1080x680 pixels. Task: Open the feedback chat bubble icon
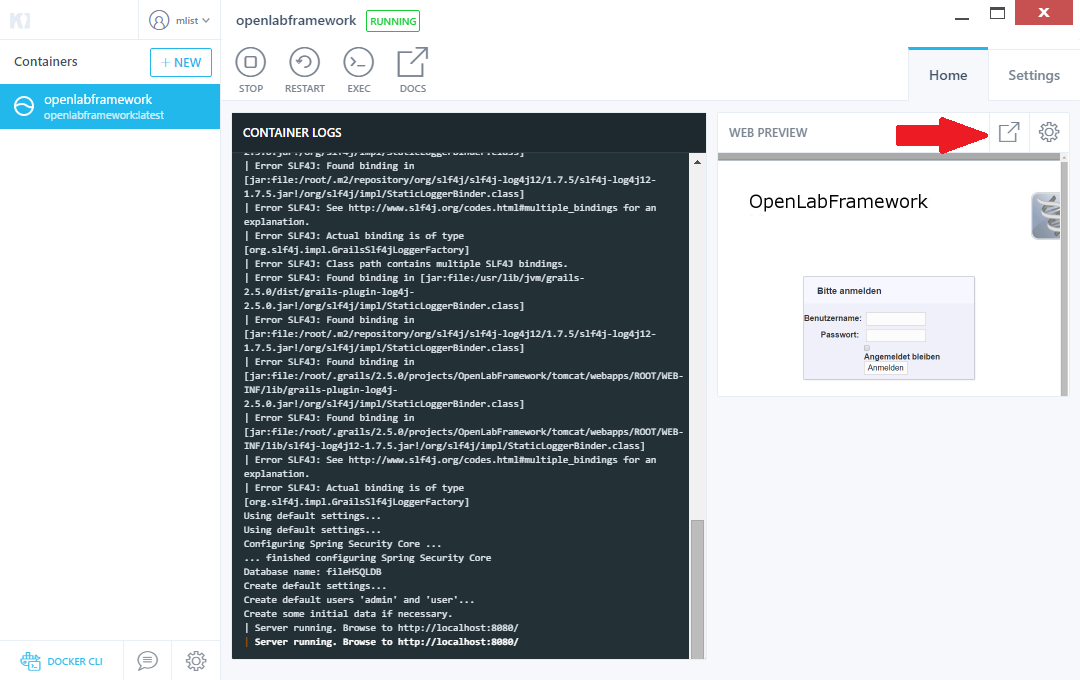click(x=147, y=661)
